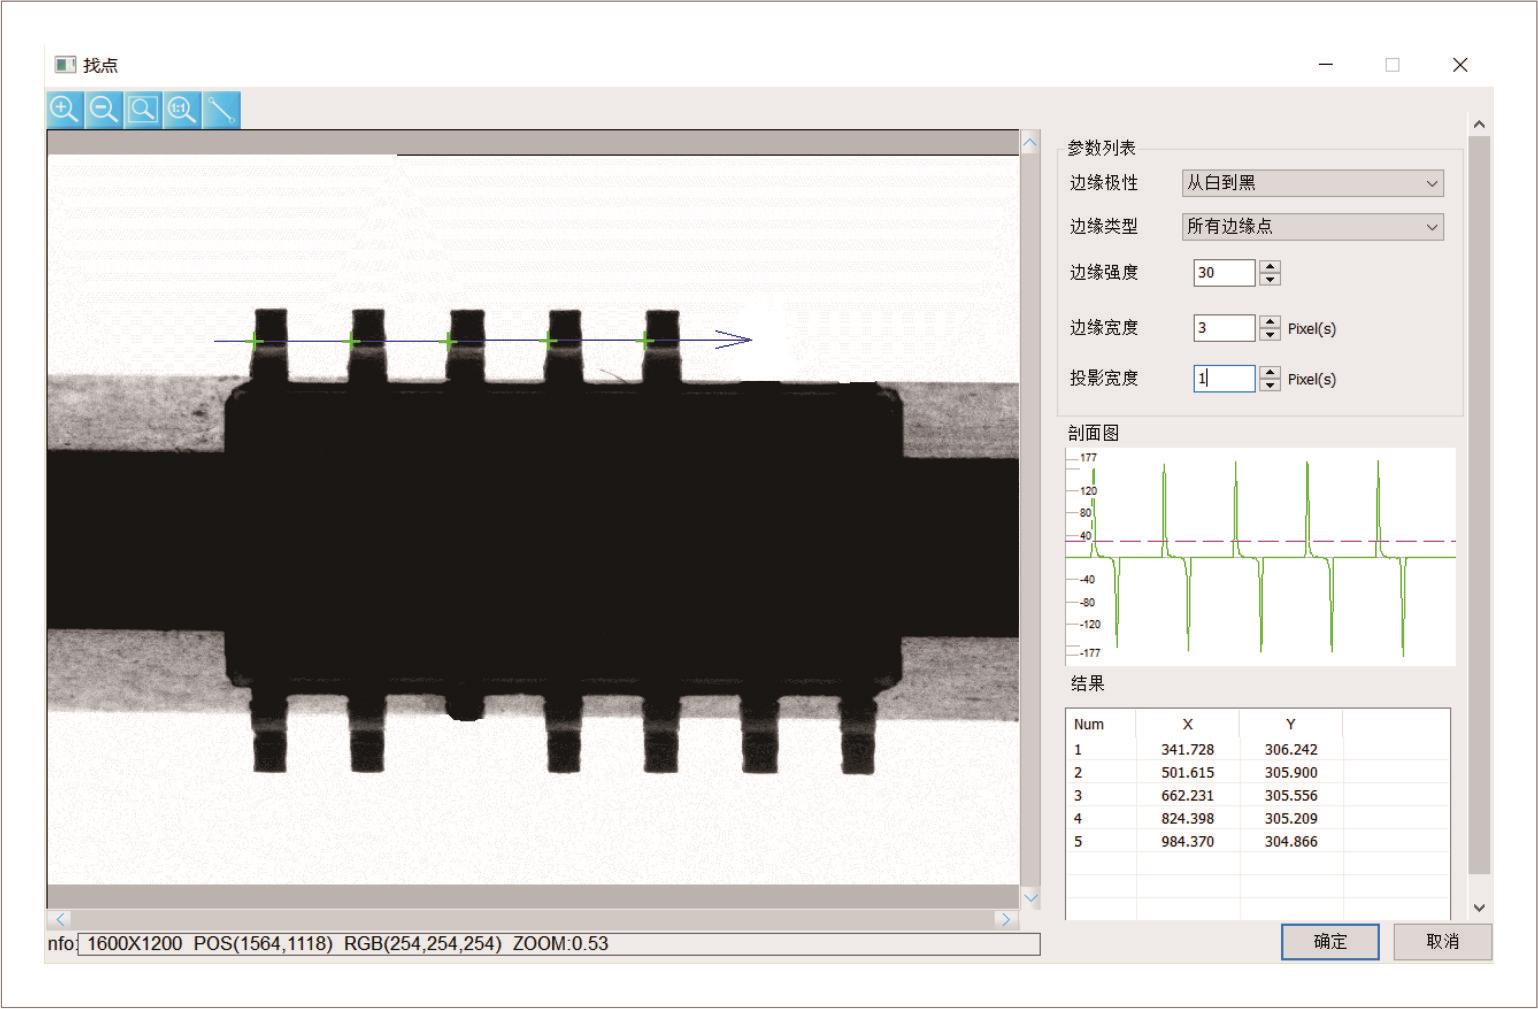Screen dimensions: 1538x1009
Task: Click the X column header in results
Action: 1187,724
